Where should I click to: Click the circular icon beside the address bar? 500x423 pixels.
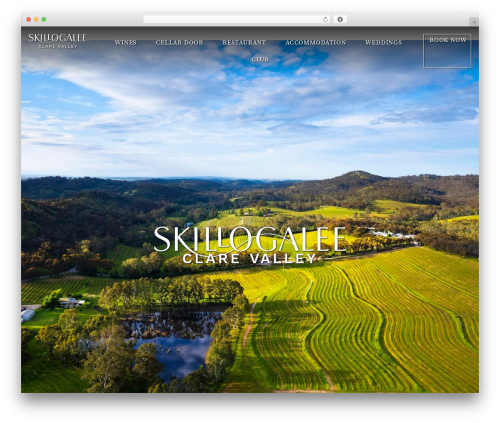[x=340, y=19]
